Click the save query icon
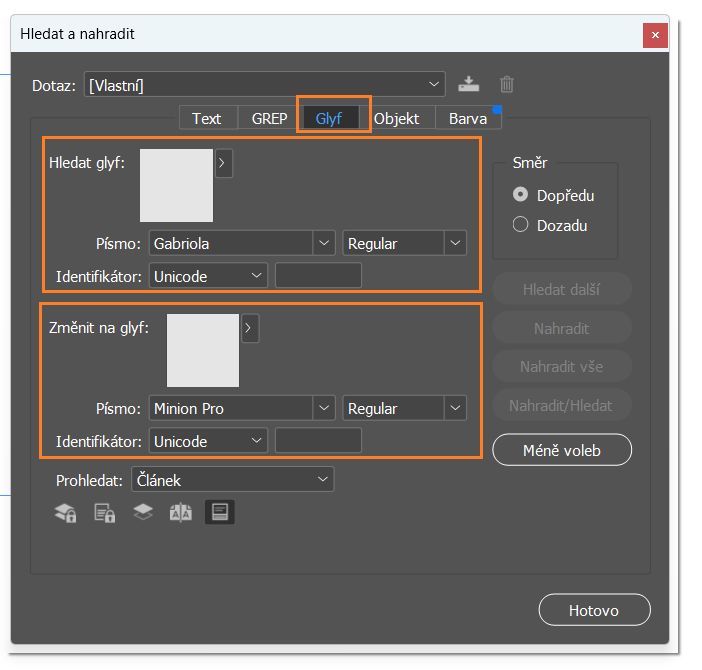The width and height of the screenshot is (702, 670). click(468, 85)
